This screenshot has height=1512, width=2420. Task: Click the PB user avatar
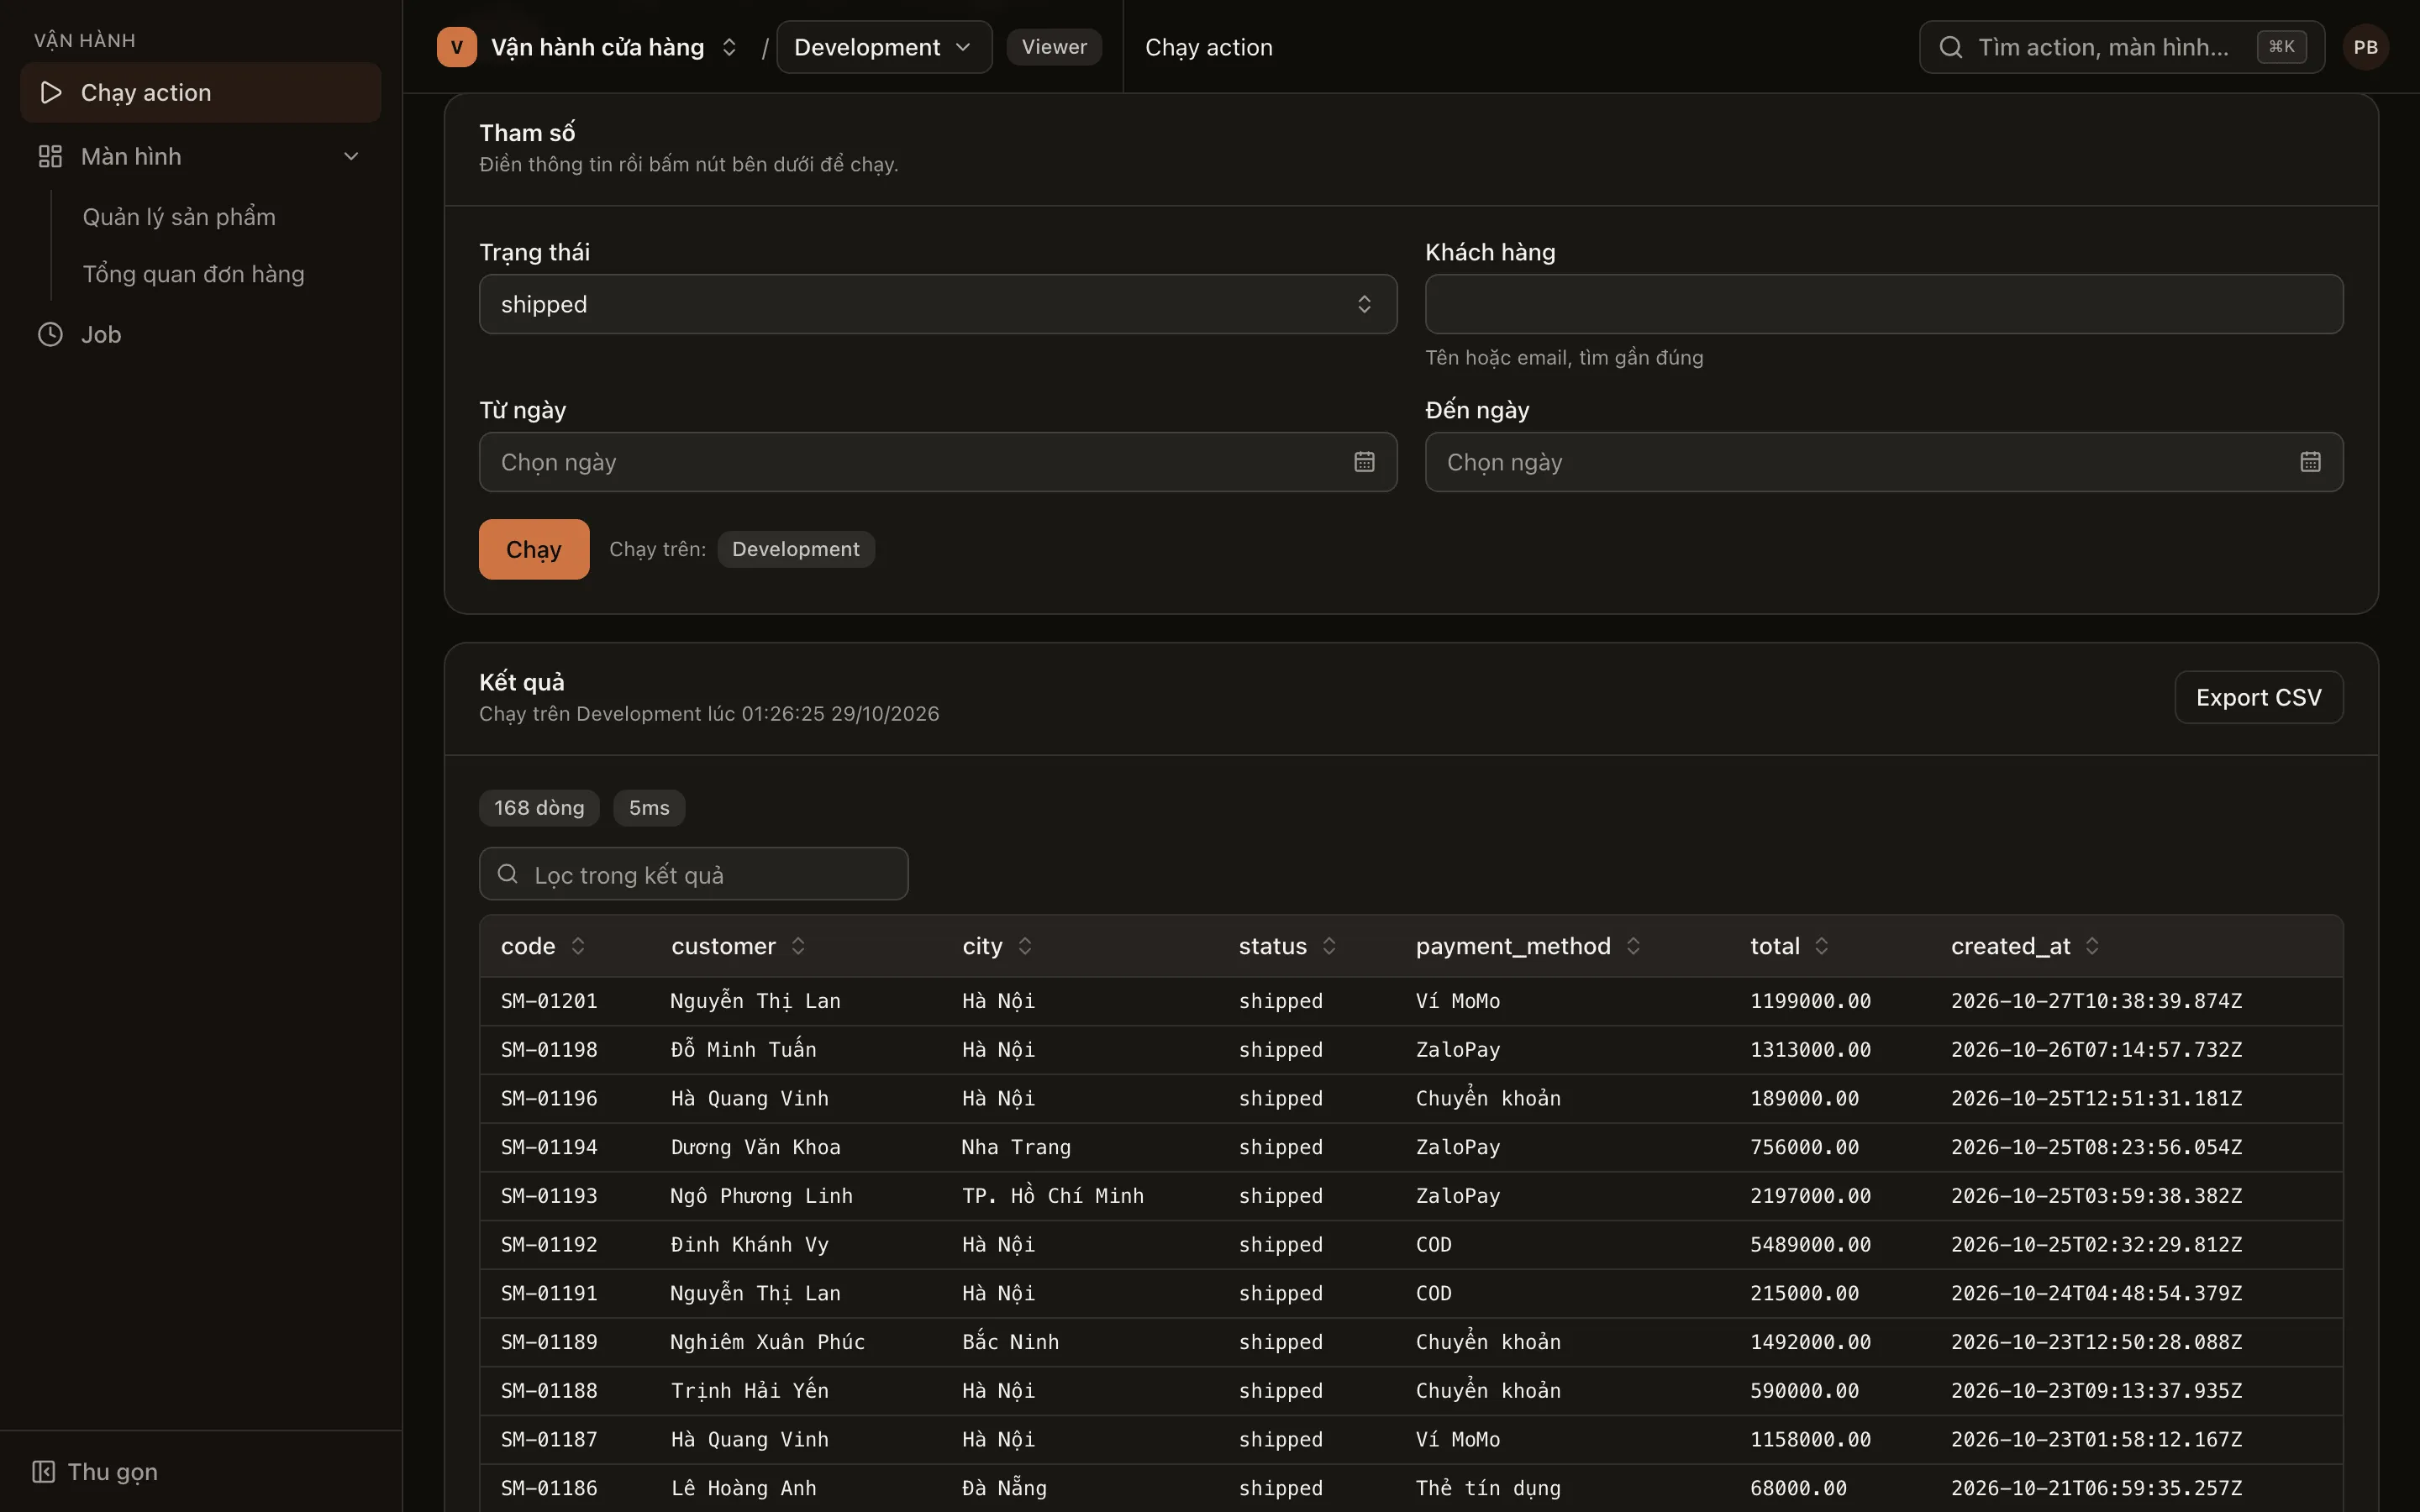(2365, 47)
